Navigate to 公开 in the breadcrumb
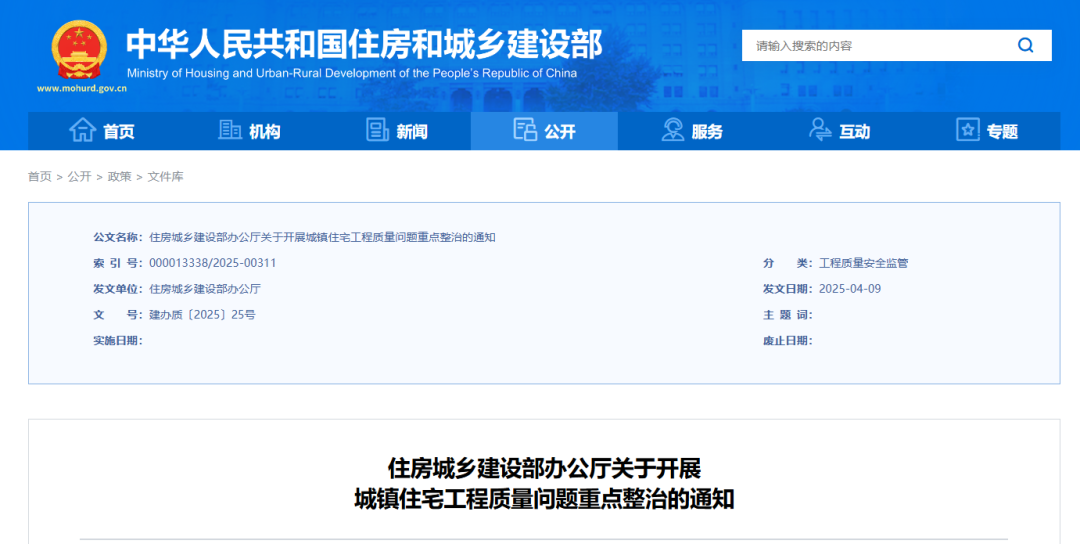 tap(79, 177)
